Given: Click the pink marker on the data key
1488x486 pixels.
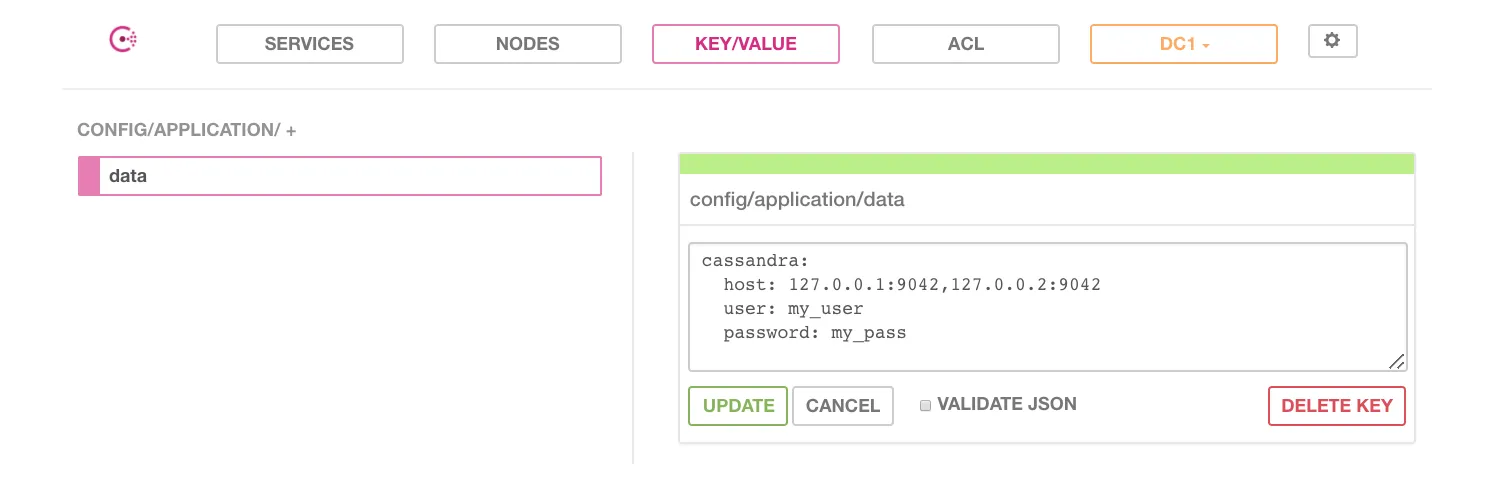Looking at the screenshot, I should click(89, 176).
